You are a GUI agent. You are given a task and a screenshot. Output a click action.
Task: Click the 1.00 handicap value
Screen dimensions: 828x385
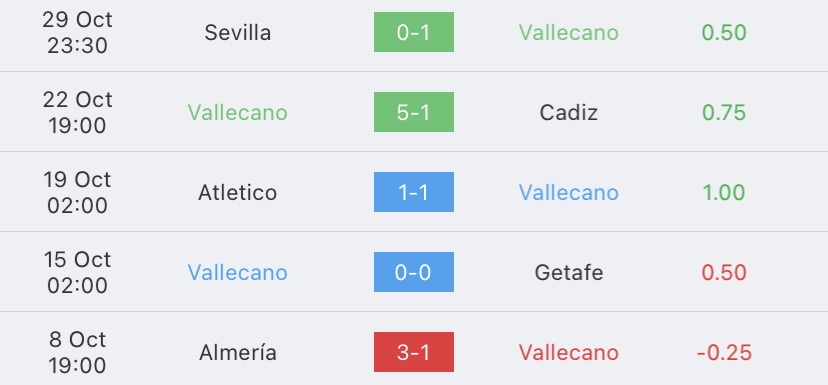(724, 193)
